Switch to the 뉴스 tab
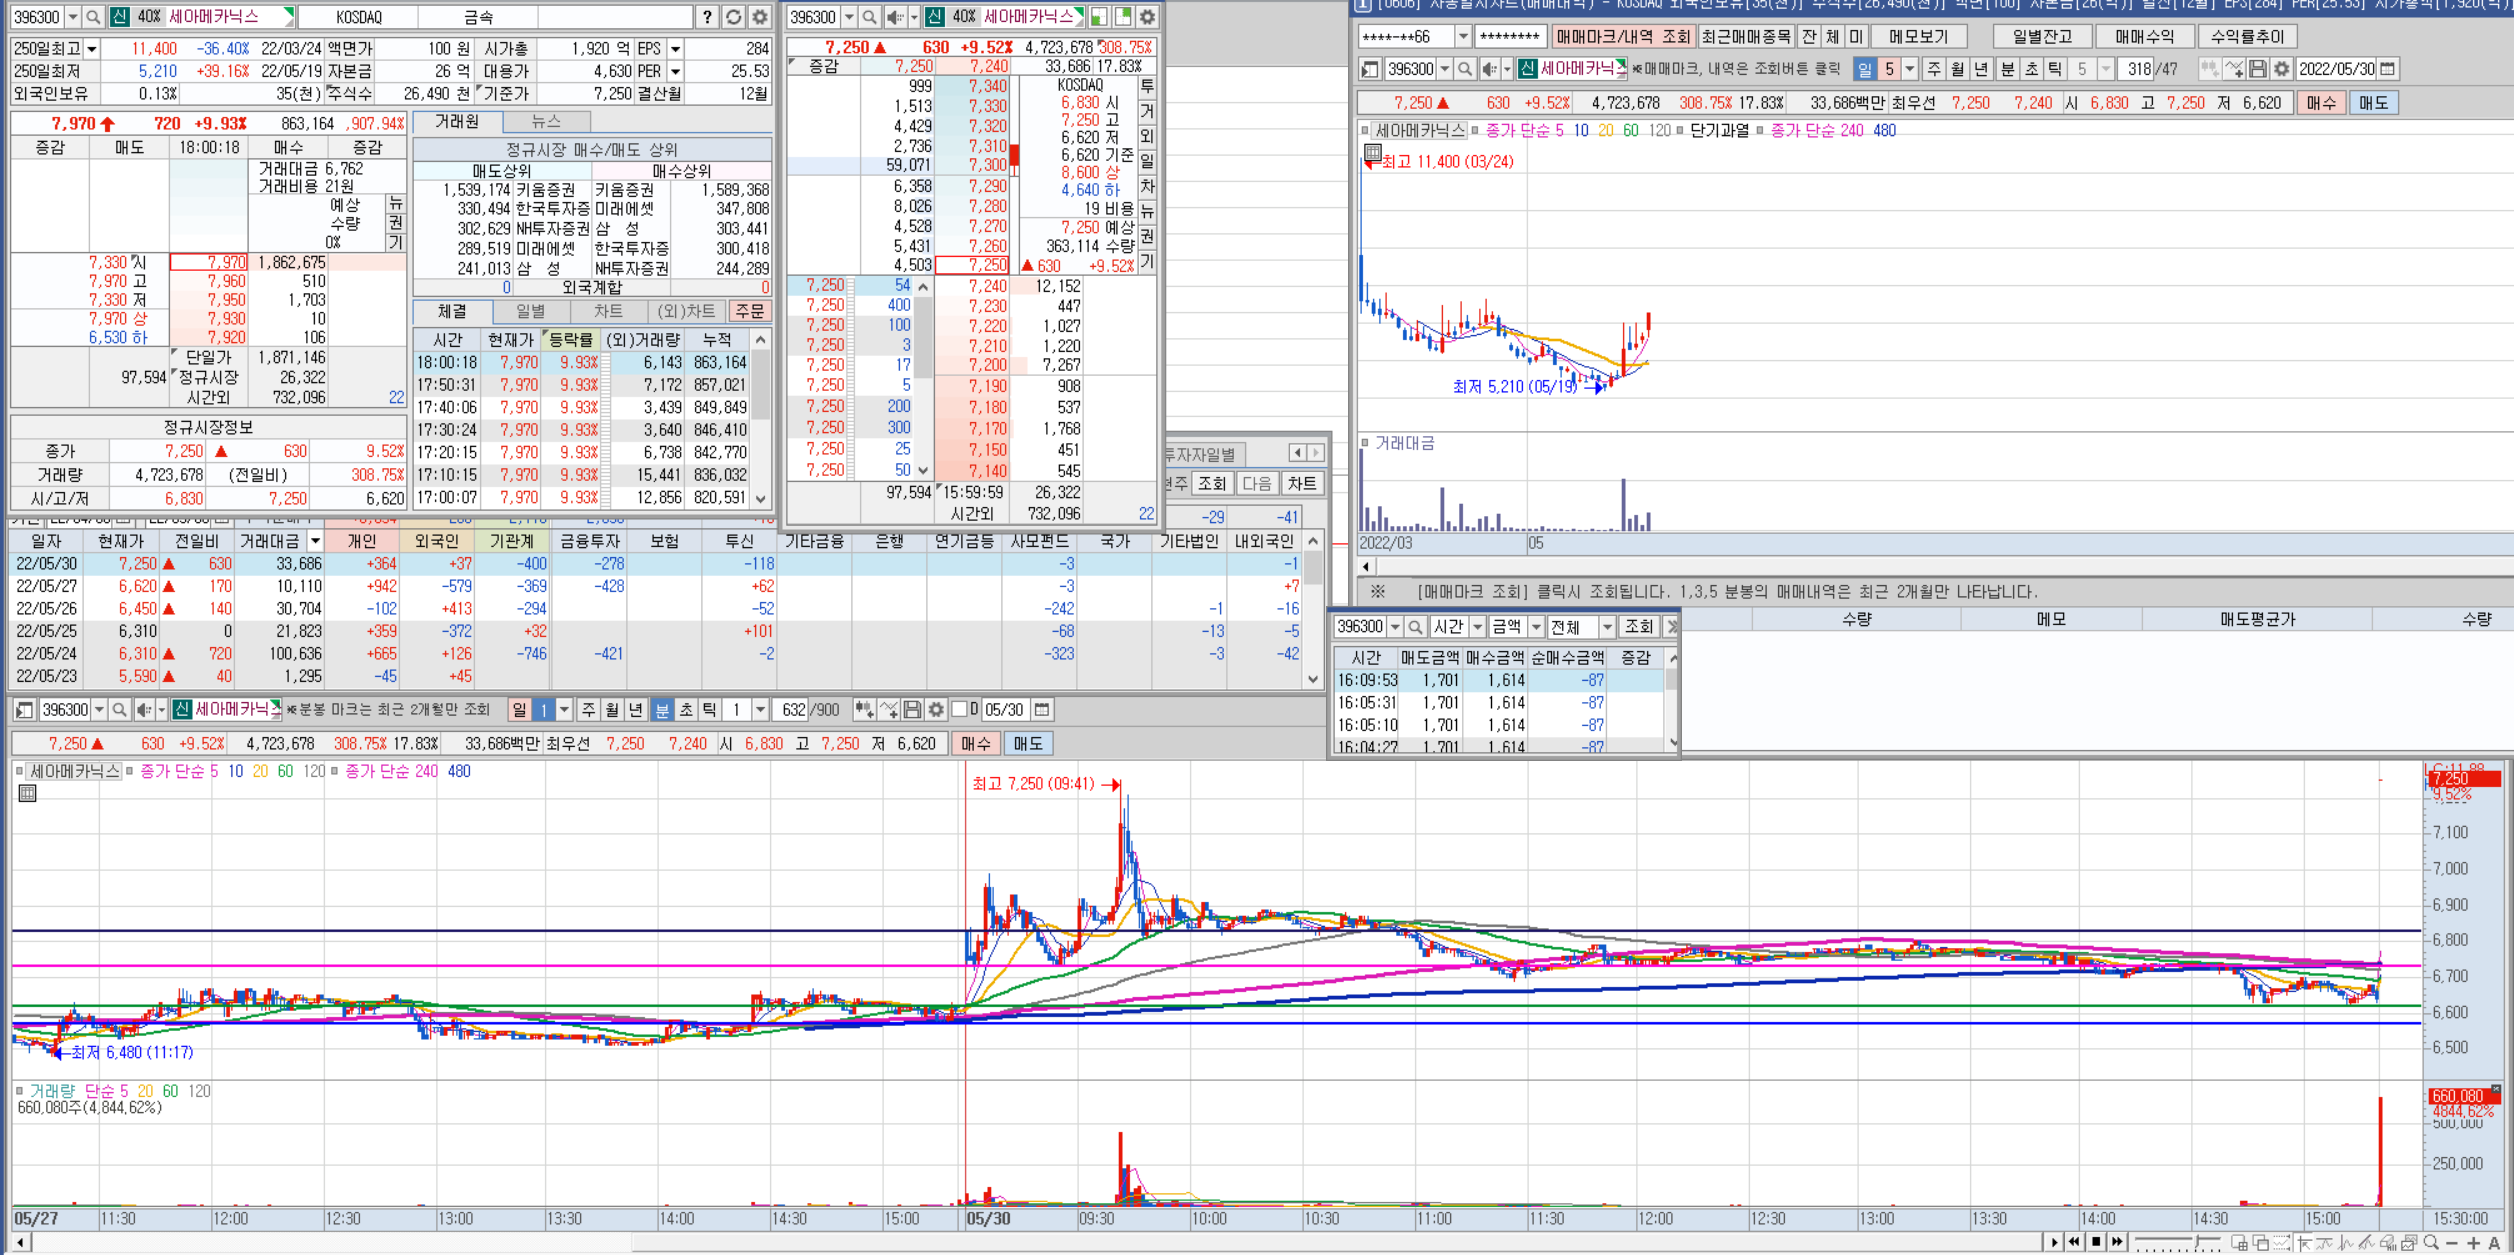 click(x=546, y=122)
